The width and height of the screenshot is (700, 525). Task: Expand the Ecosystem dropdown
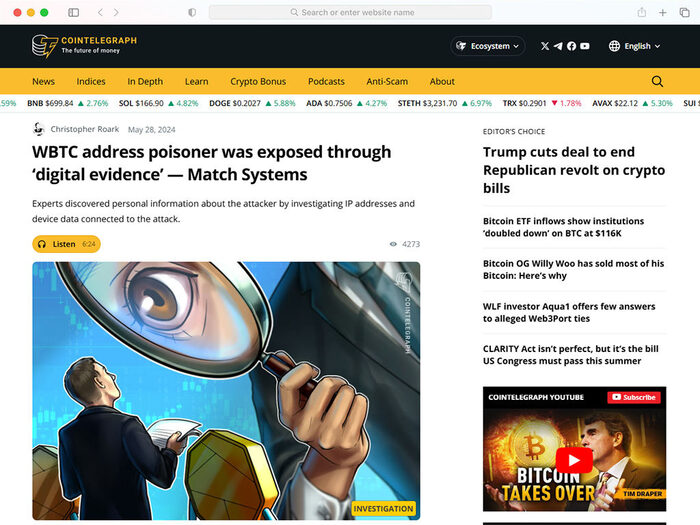(x=488, y=46)
